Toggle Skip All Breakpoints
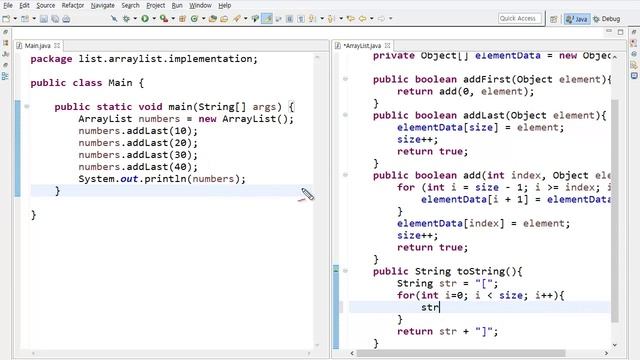Screen dimensions: 640x360 pos(114,19)
